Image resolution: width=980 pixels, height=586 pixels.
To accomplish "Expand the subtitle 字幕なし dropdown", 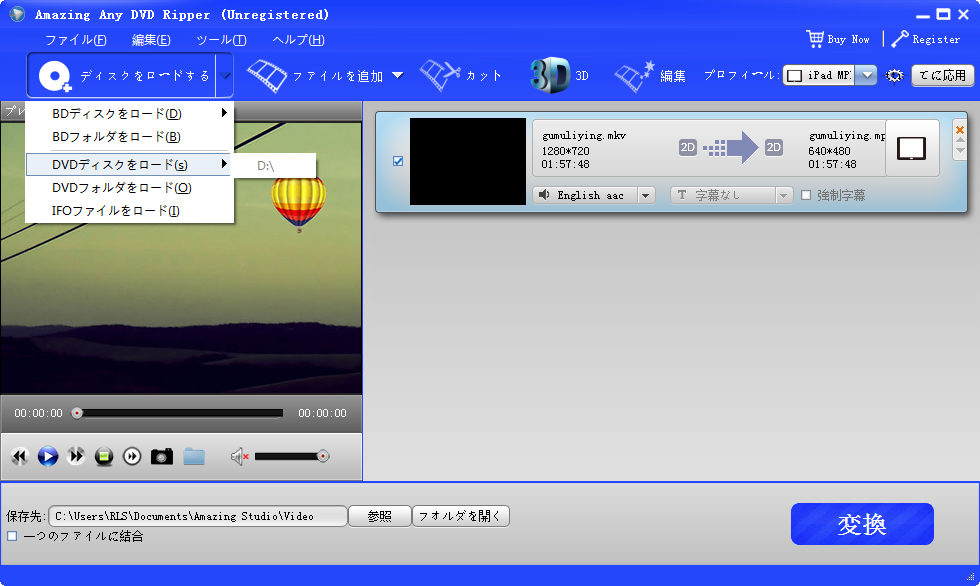I will click(x=784, y=196).
